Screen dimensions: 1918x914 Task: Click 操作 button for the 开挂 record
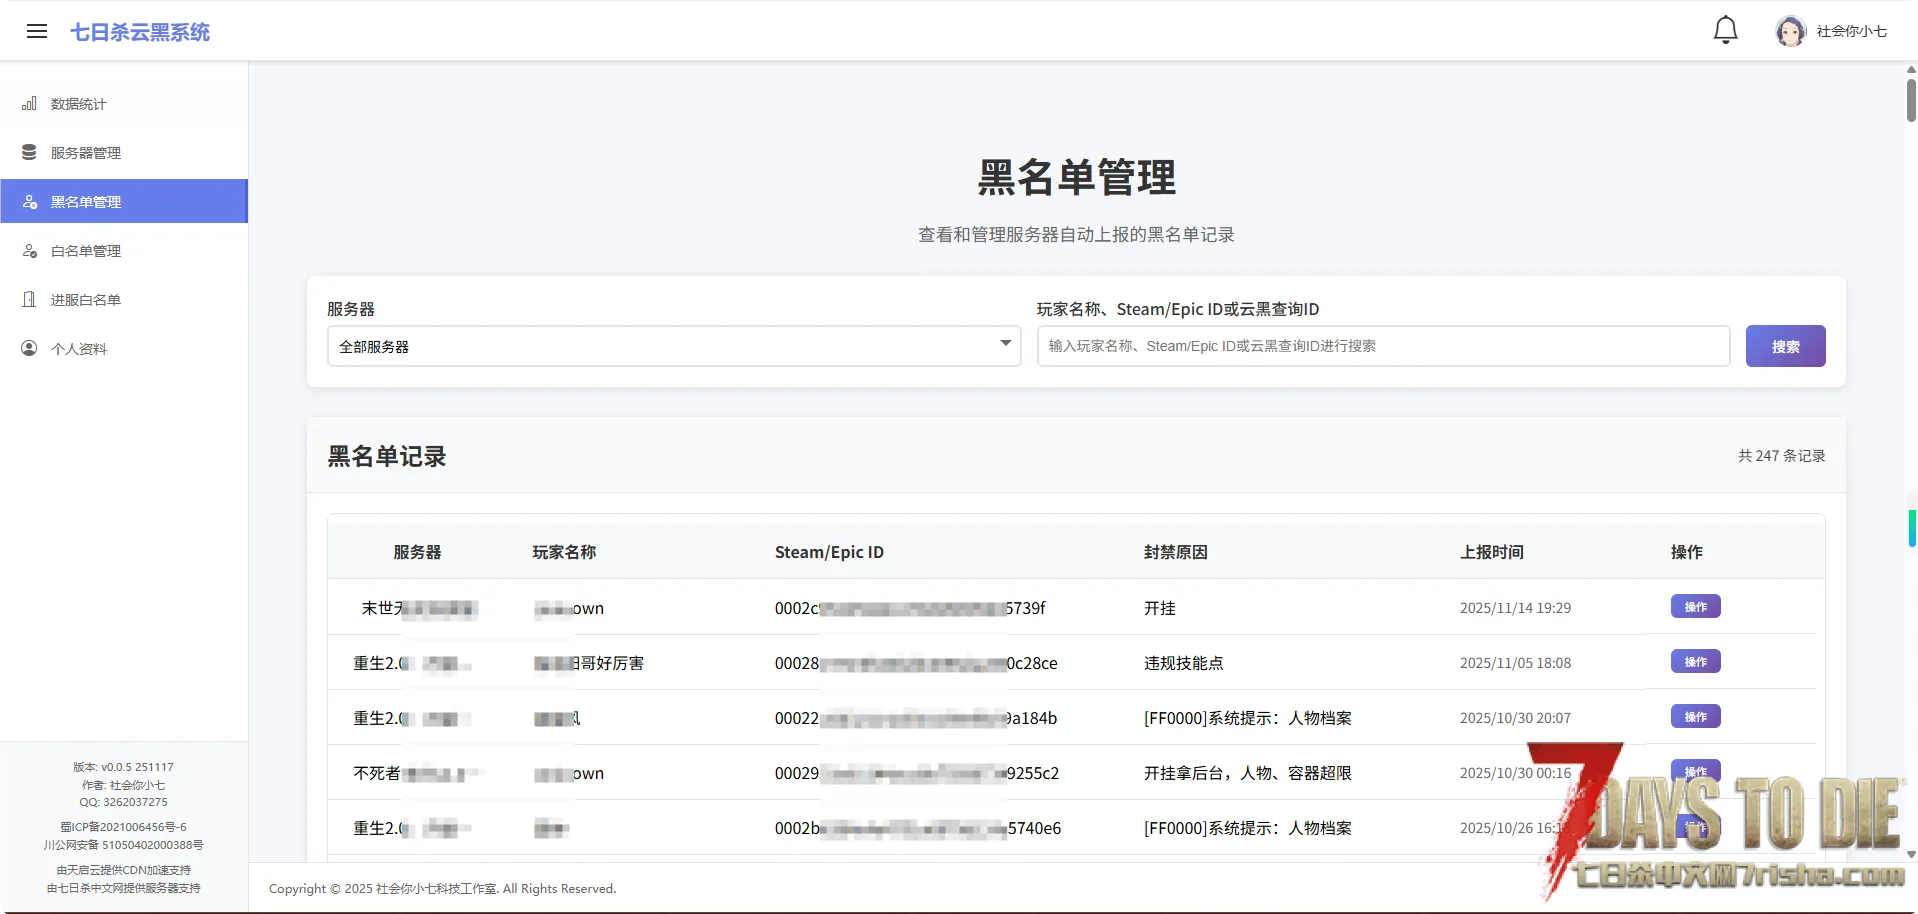1695,607
